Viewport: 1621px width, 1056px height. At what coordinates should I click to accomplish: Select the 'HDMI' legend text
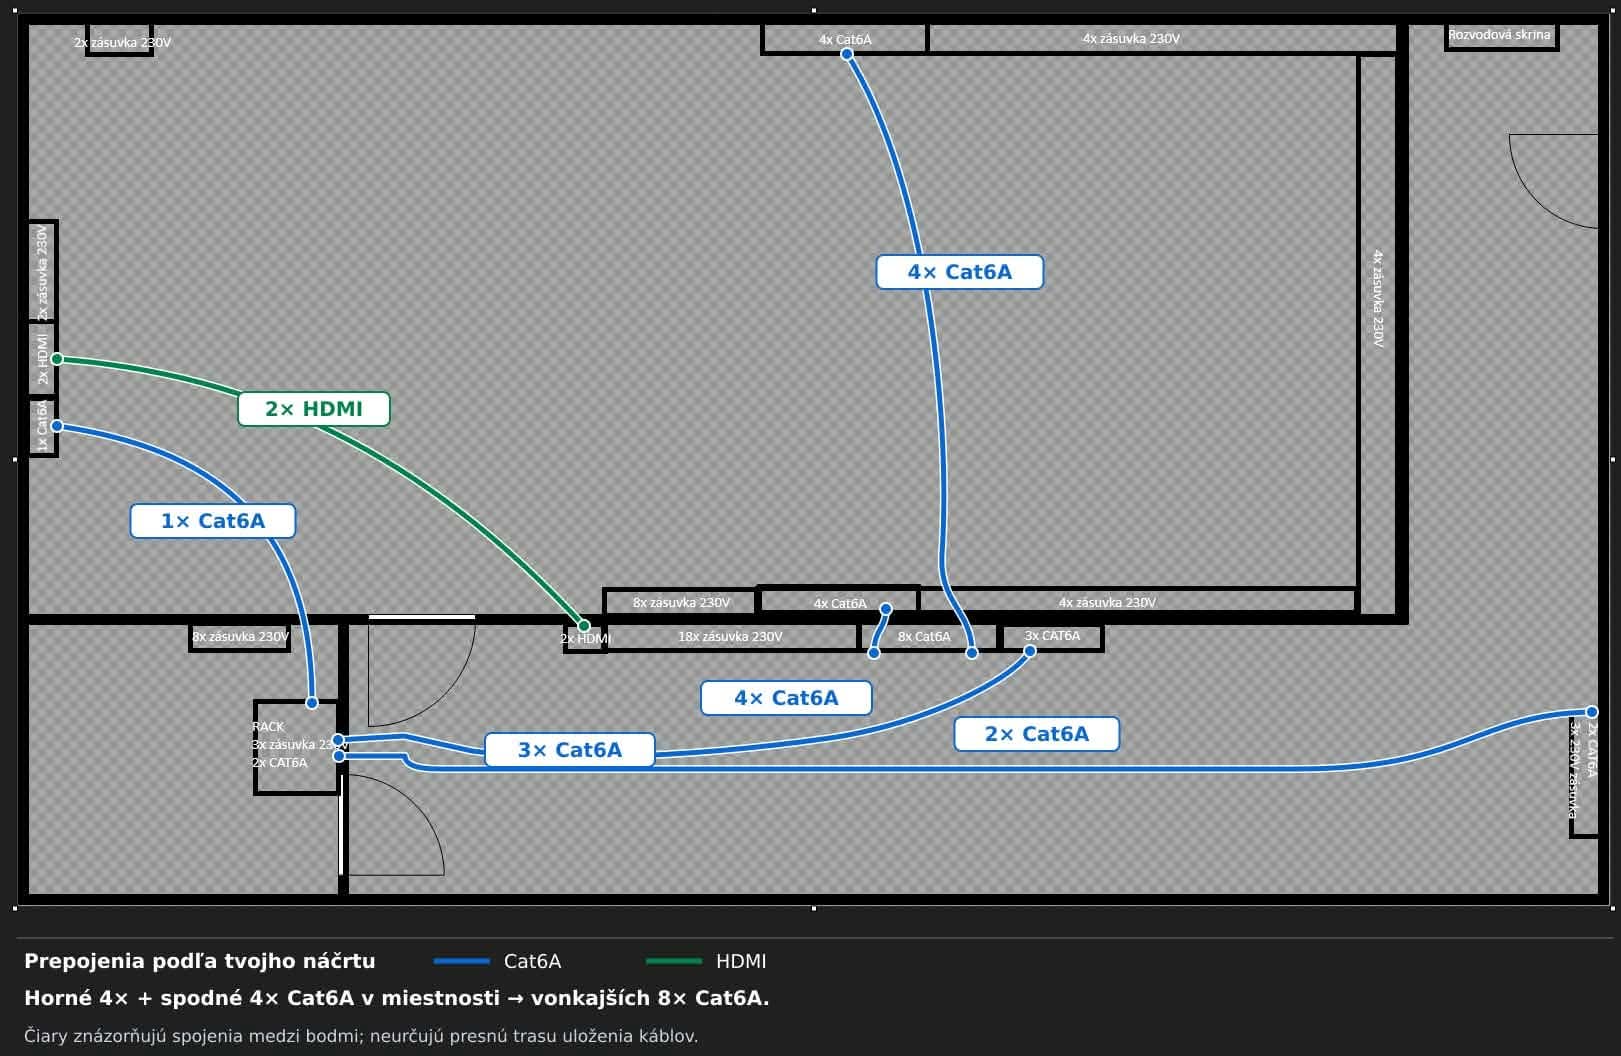coord(741,961)
